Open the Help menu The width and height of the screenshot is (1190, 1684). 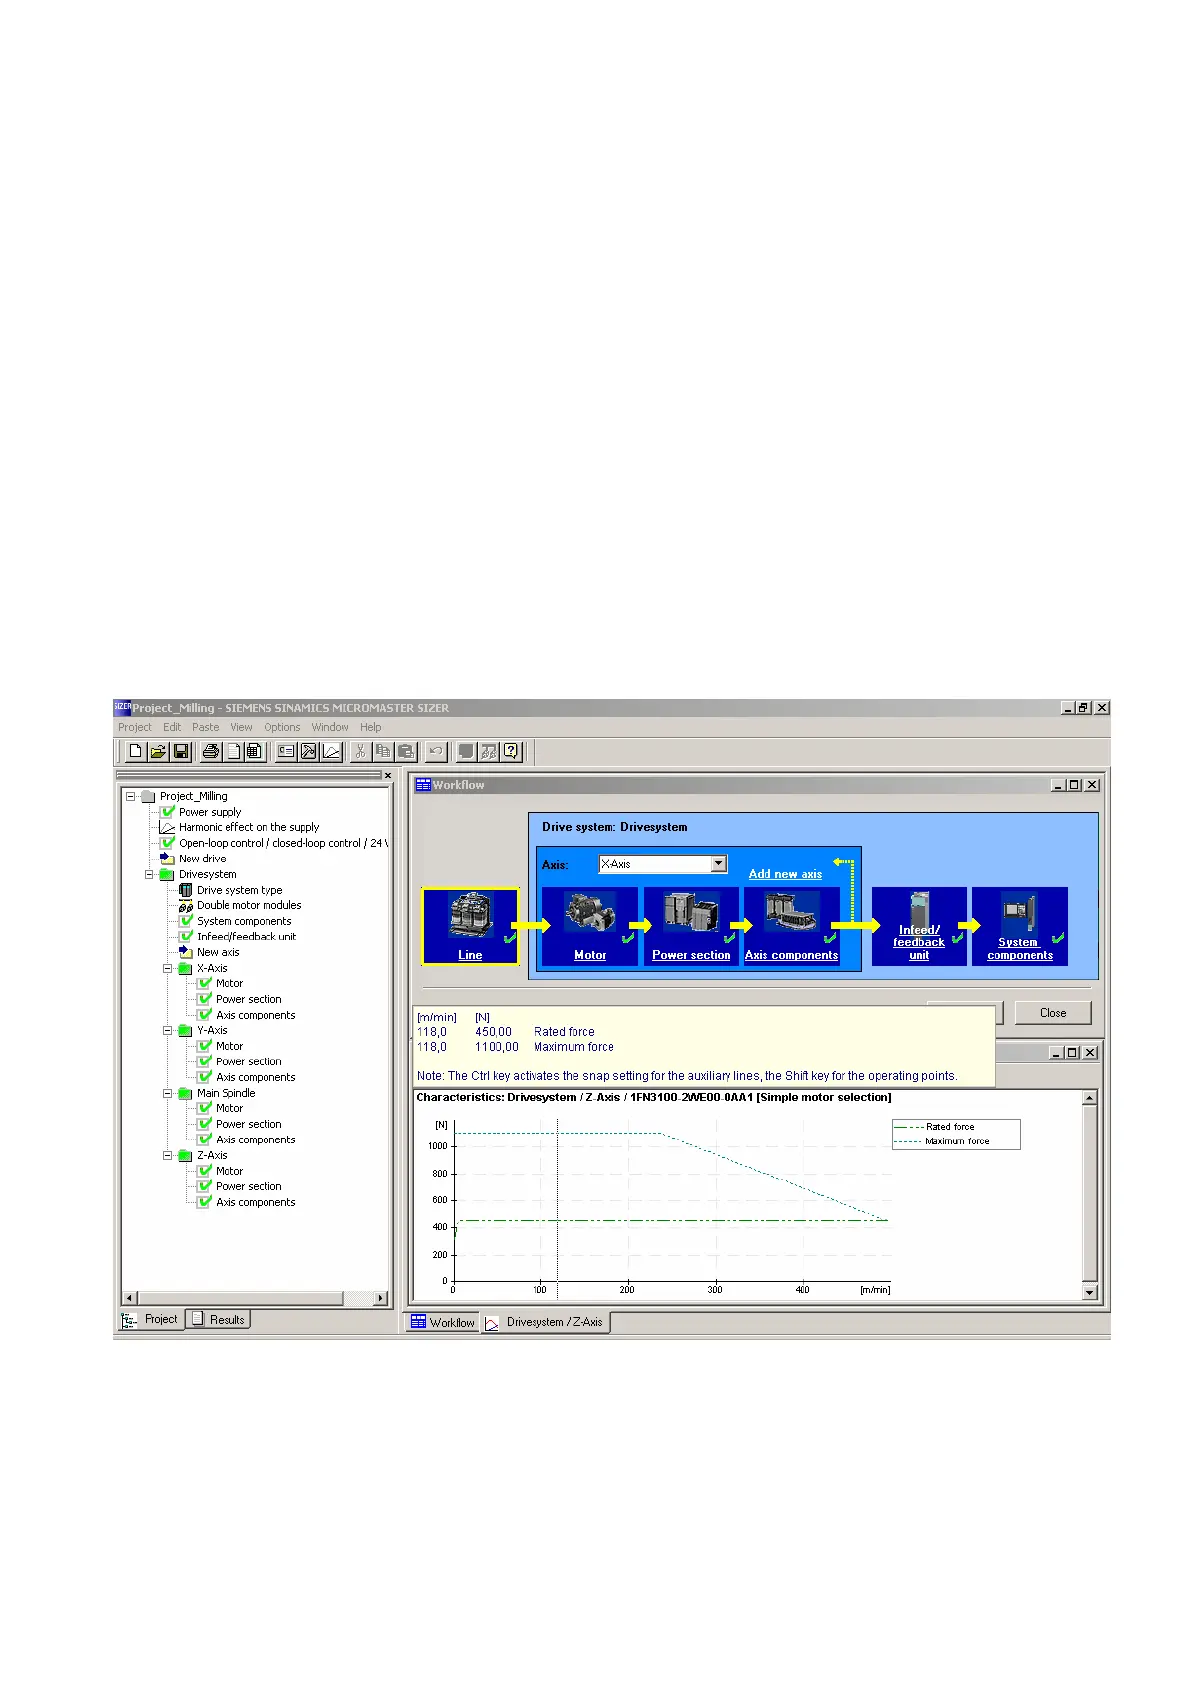371,727
